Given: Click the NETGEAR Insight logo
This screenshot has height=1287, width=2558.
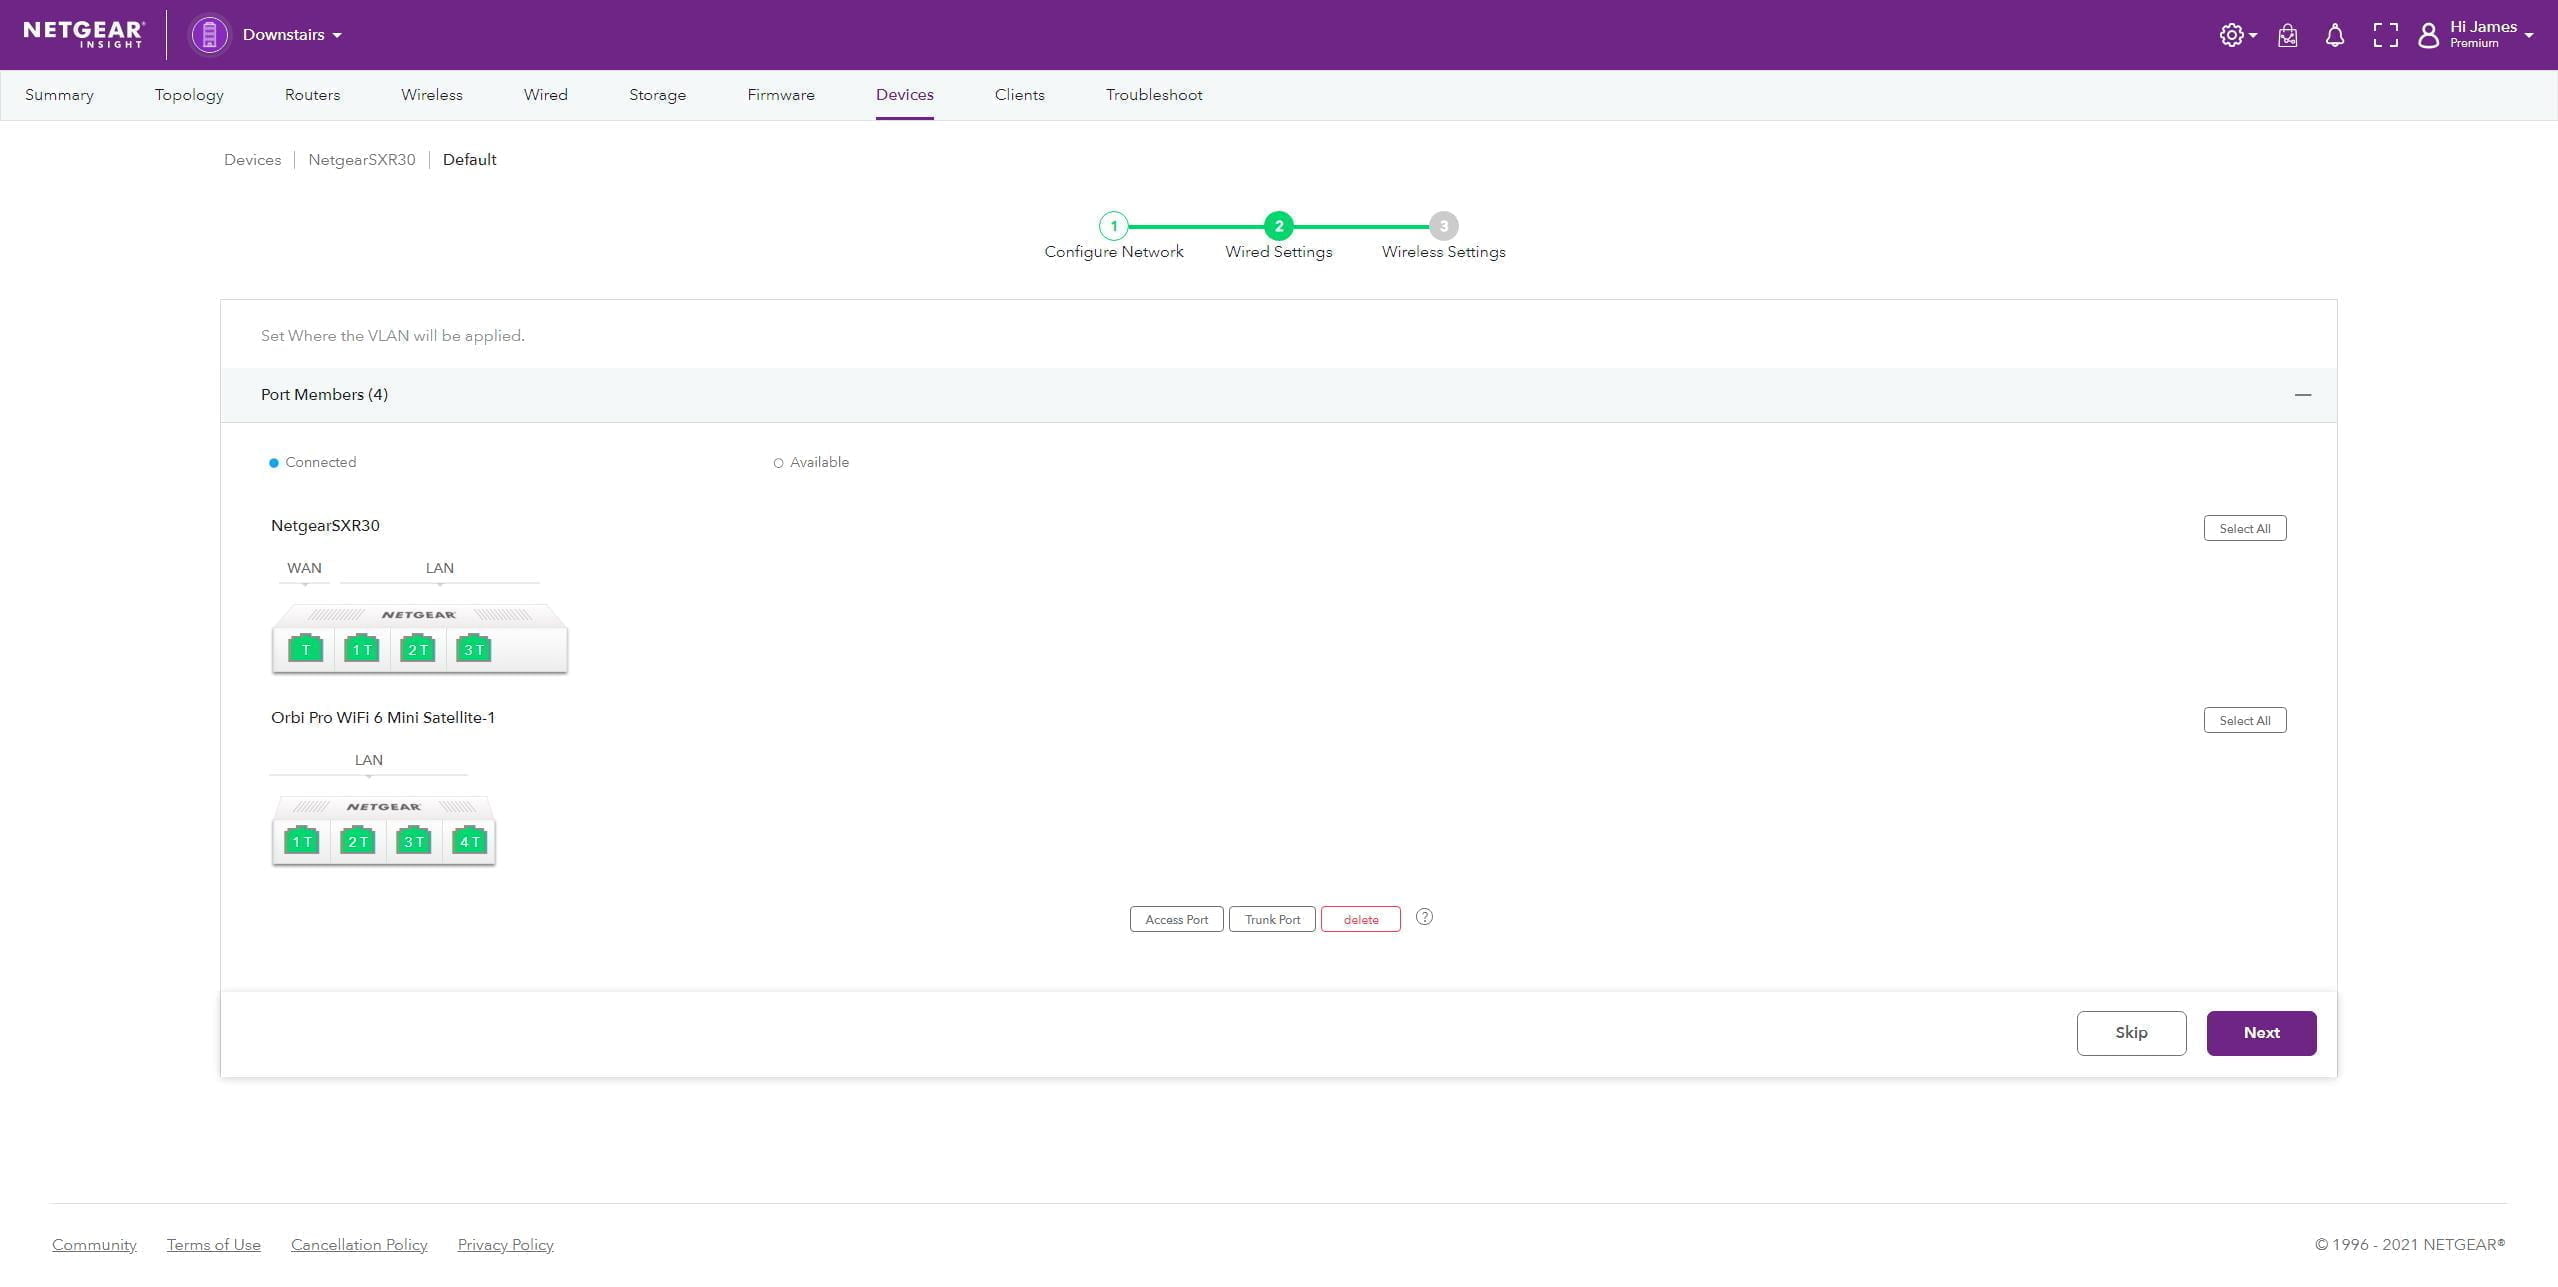Looking at the screenshot, I should coord(84,34).
